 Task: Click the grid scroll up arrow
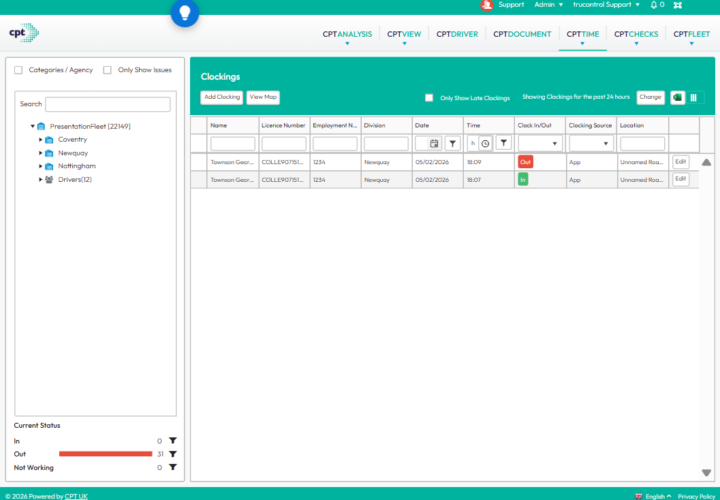point(707,162)
